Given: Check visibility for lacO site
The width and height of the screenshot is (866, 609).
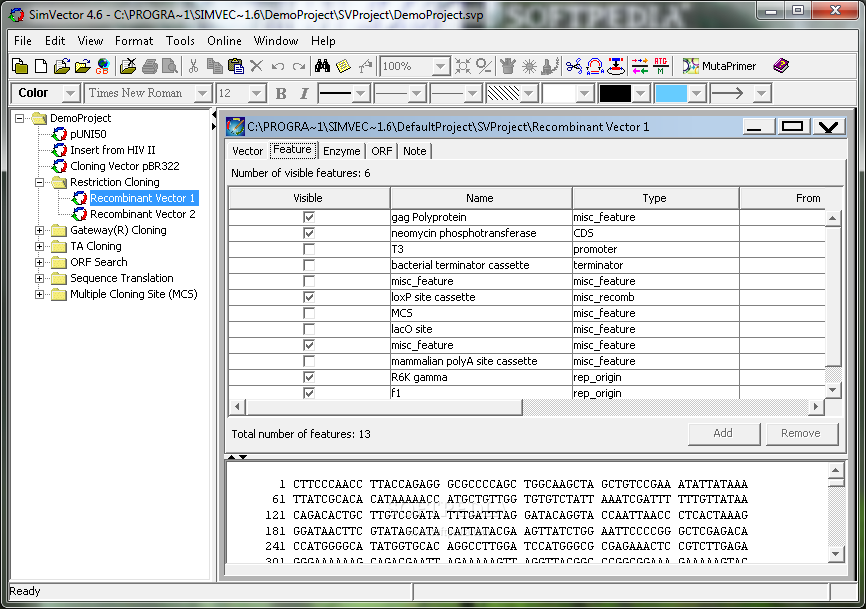Looking at the screenshot, I should (x=309, y=330).
